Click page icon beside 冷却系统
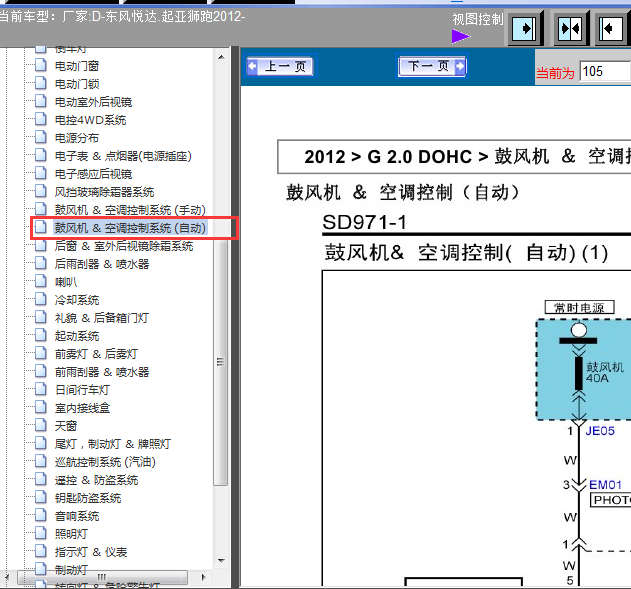The height and width of the screenshot is (589, 631). click(41, 299)
